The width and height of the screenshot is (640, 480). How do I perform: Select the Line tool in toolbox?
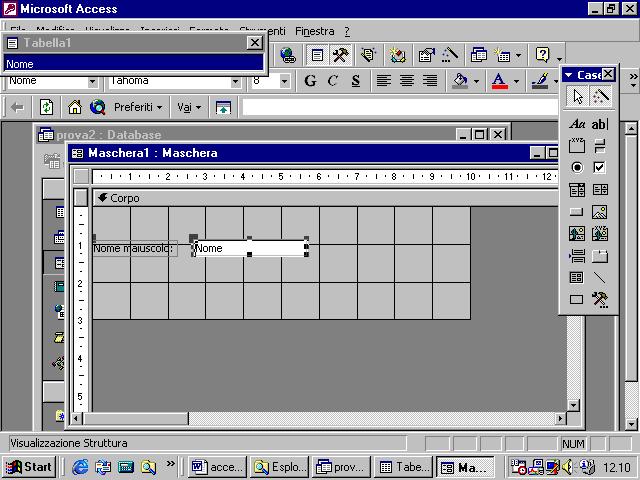pos(600,278)
